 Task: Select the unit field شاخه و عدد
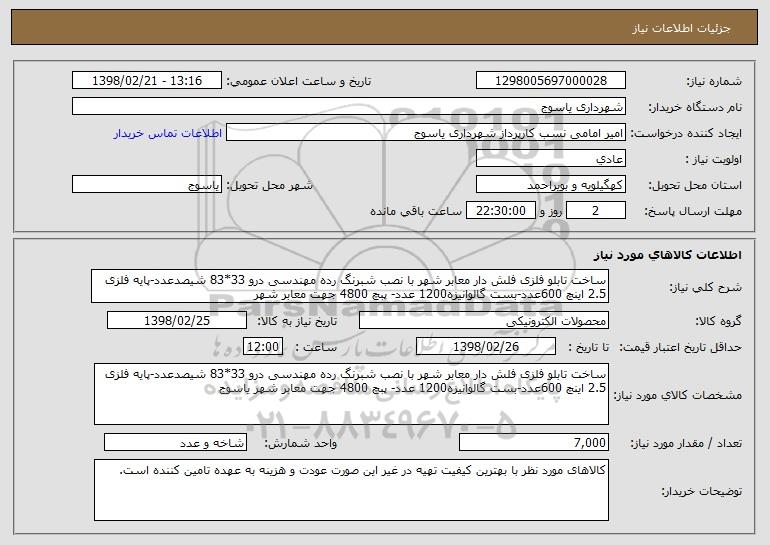pos(175,442)
